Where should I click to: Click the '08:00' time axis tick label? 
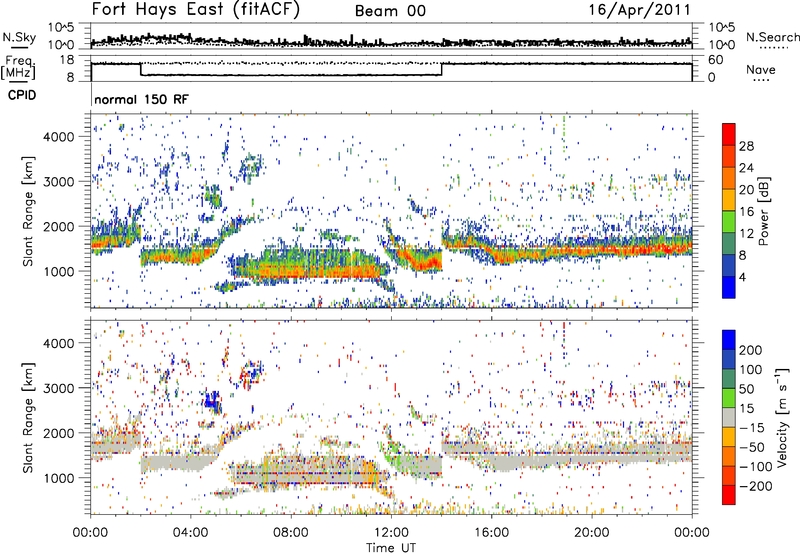[290, 533]
